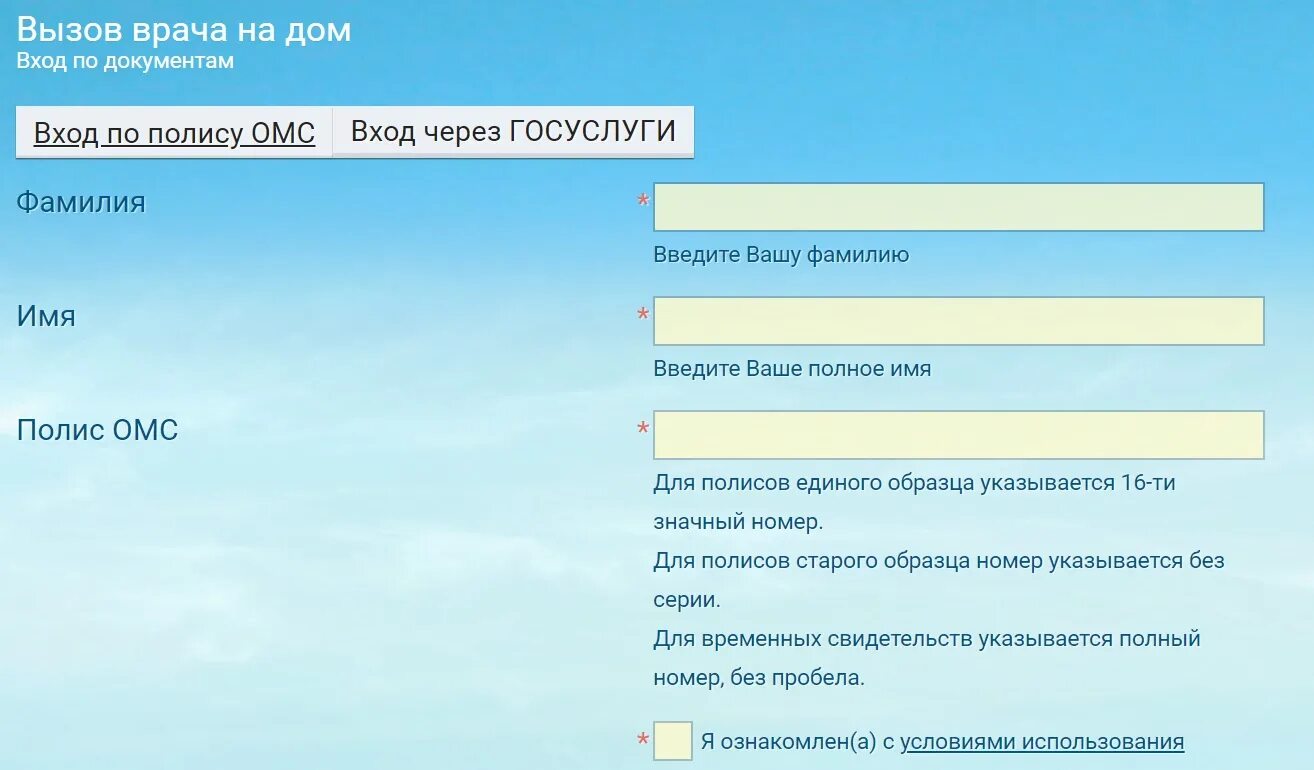Open the Вход через ГОСУСЛУГИ tab
The width and height of the screenshot is (1314, 770).
click(x=513, y=132)
